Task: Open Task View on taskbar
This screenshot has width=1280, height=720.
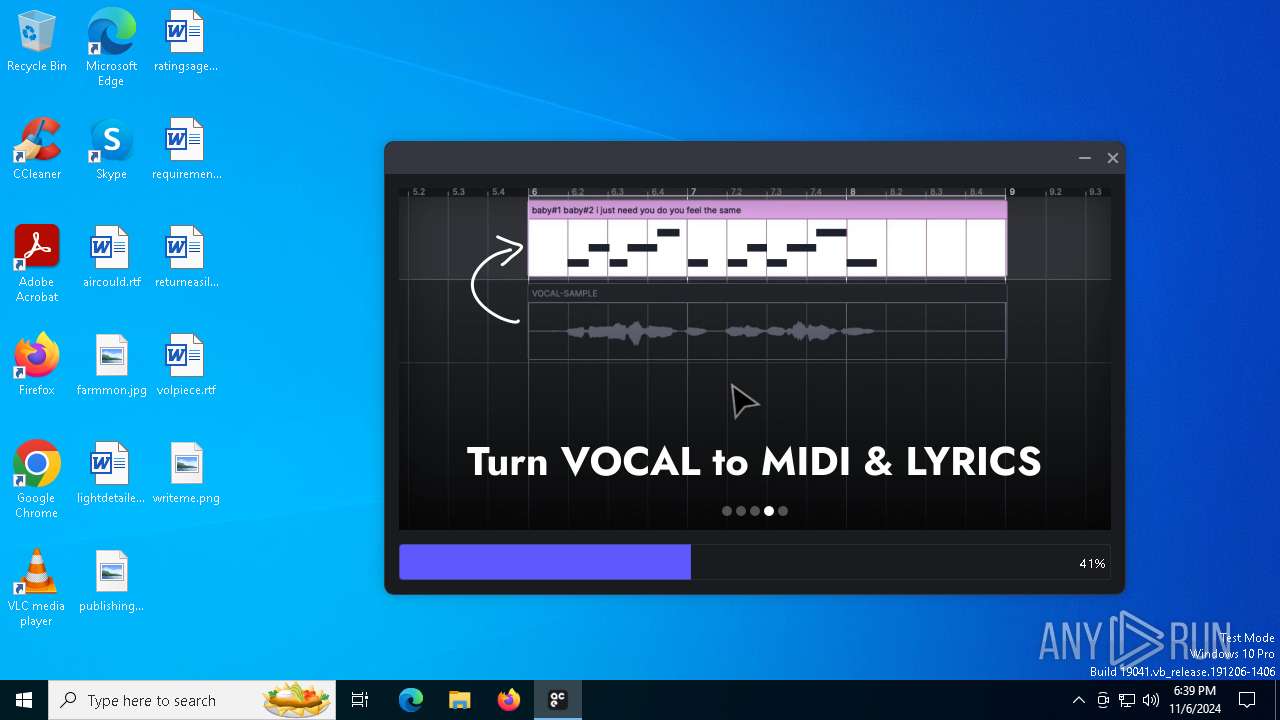Action: [360, 700]
